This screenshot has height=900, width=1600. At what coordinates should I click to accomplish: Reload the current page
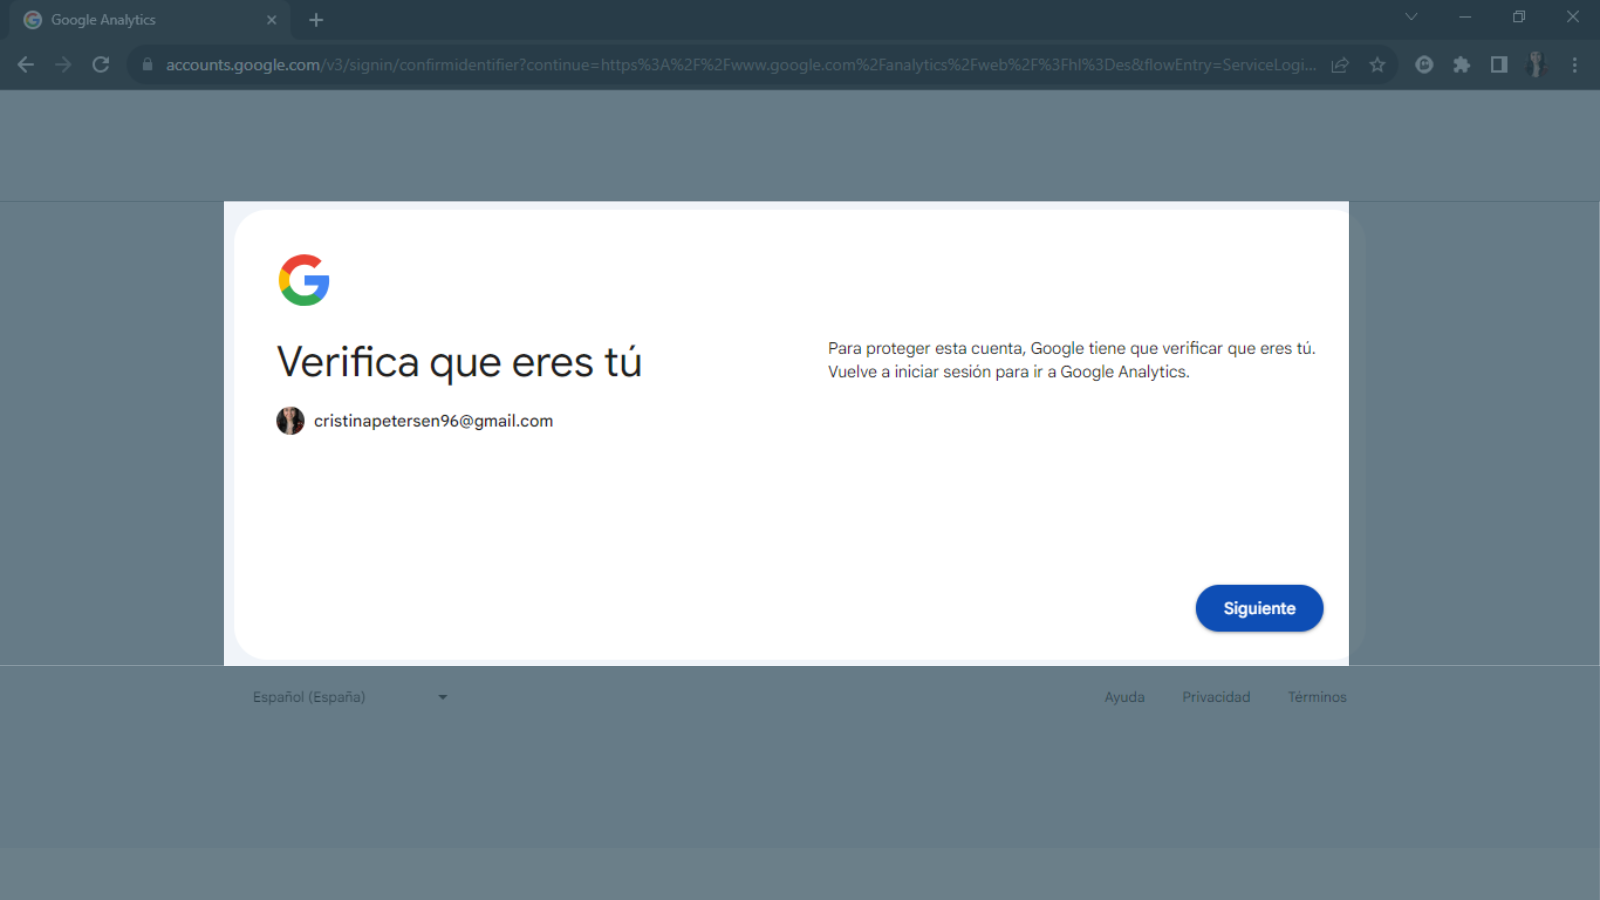(x=101, y=65)
